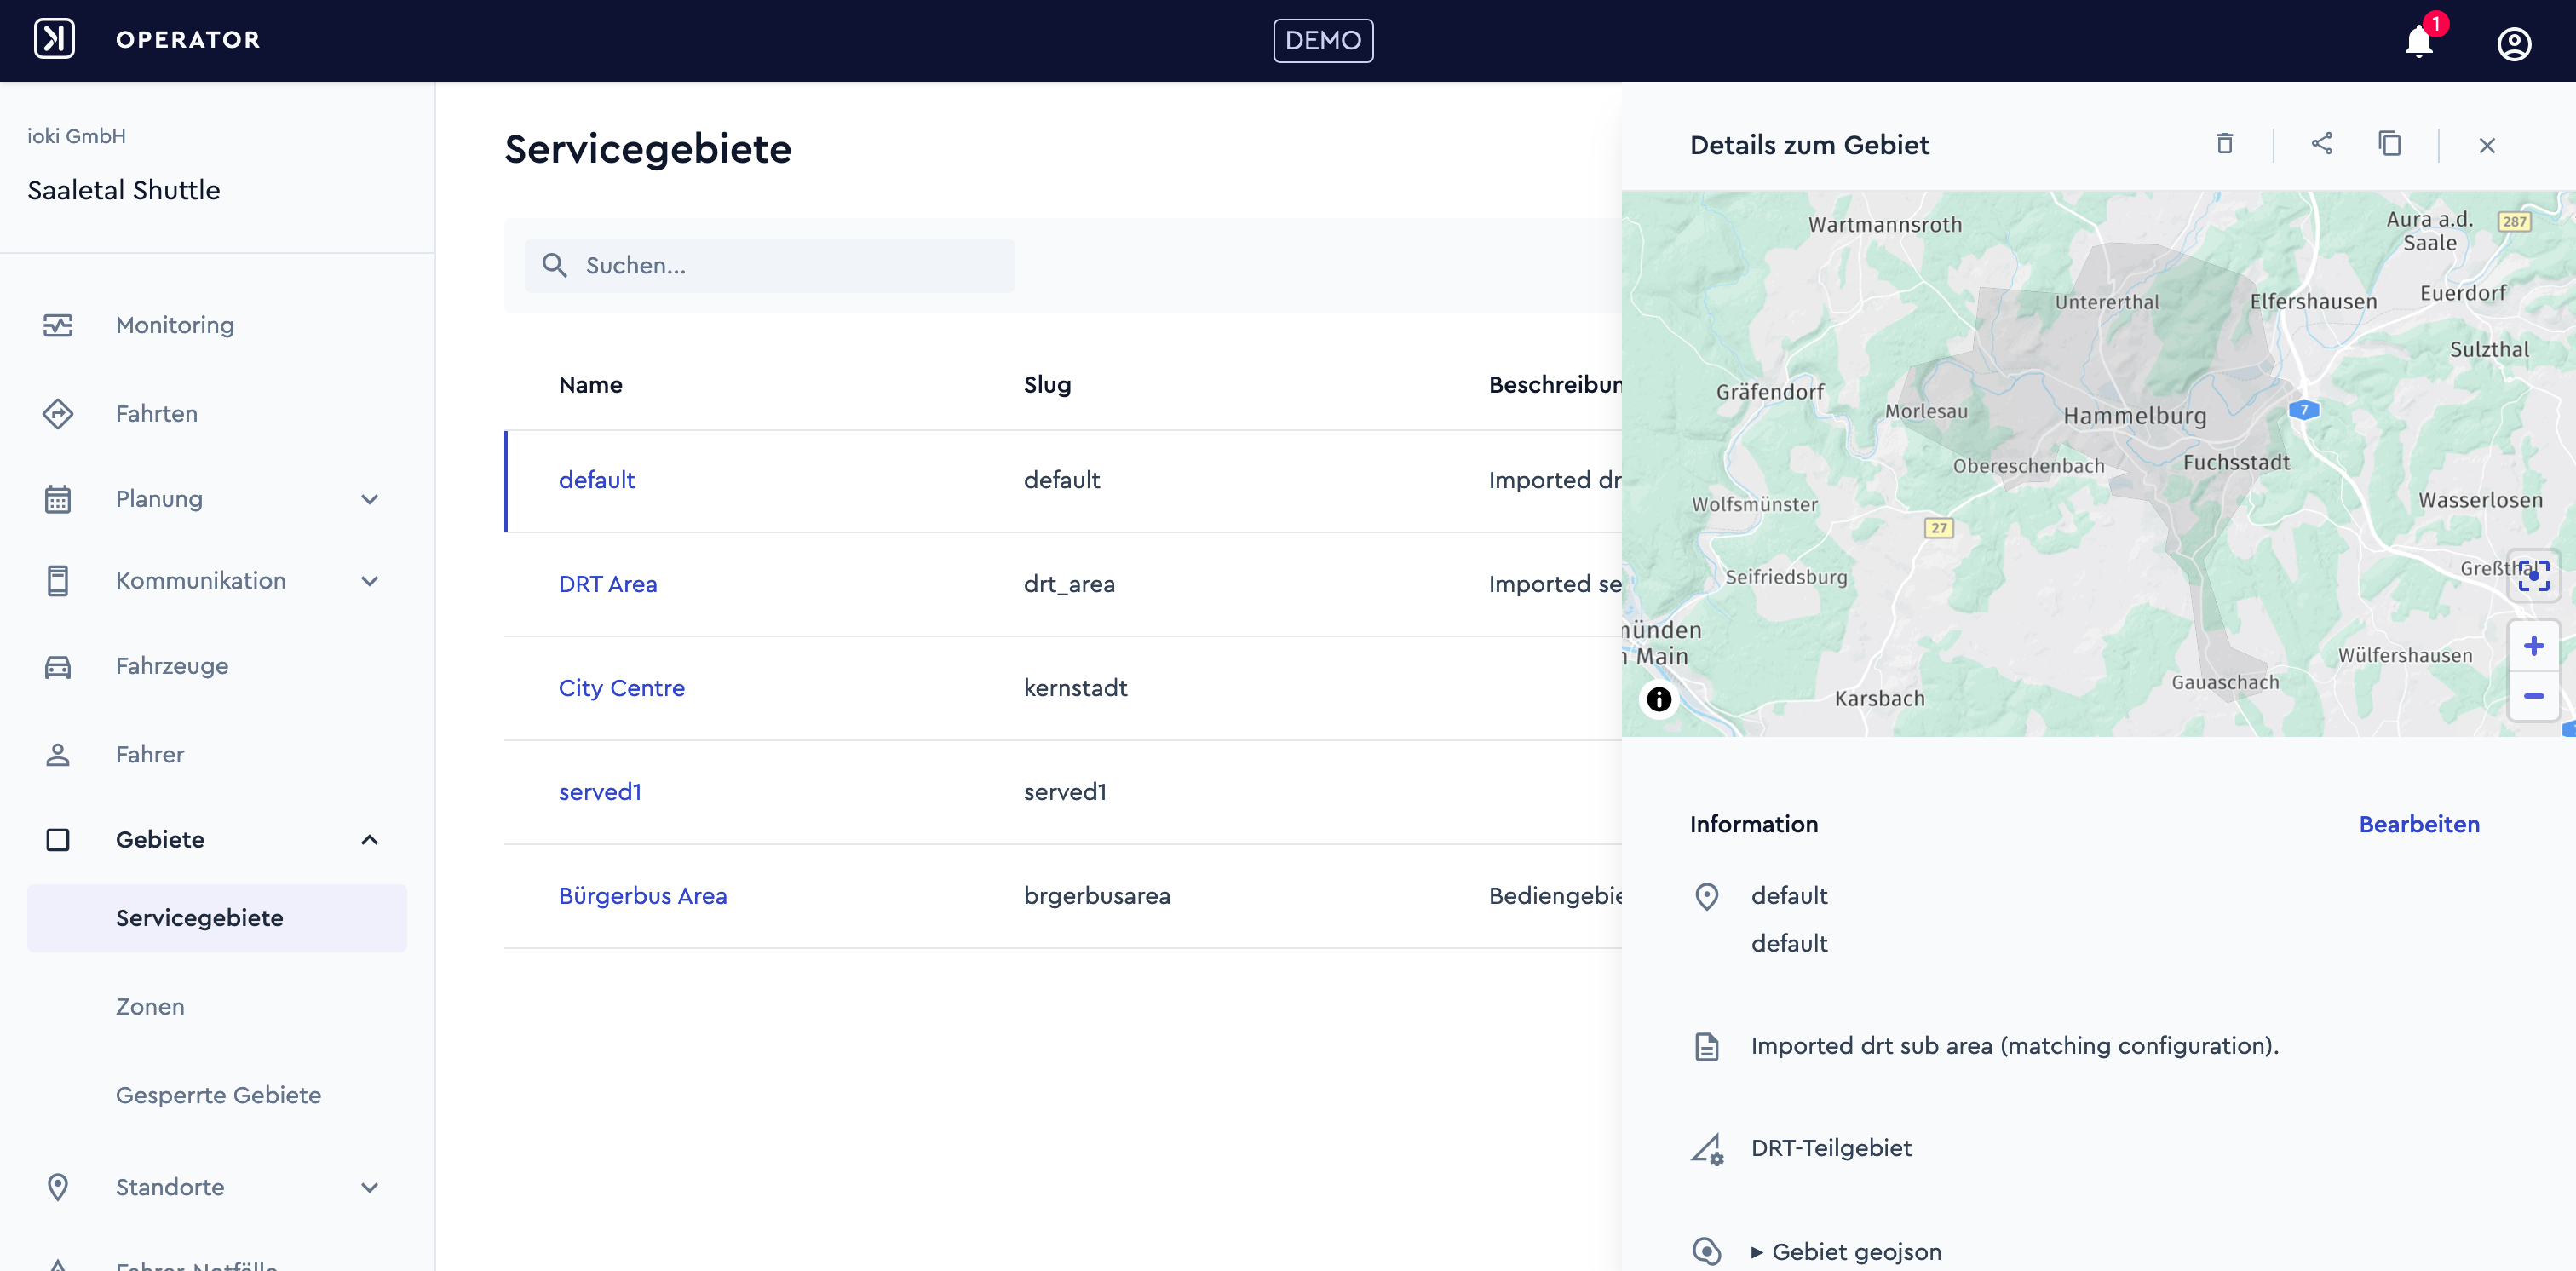Close the Details zum Gebiet panel
The height and width of the screenshot is (1271, 2576).
[2487, 146]
